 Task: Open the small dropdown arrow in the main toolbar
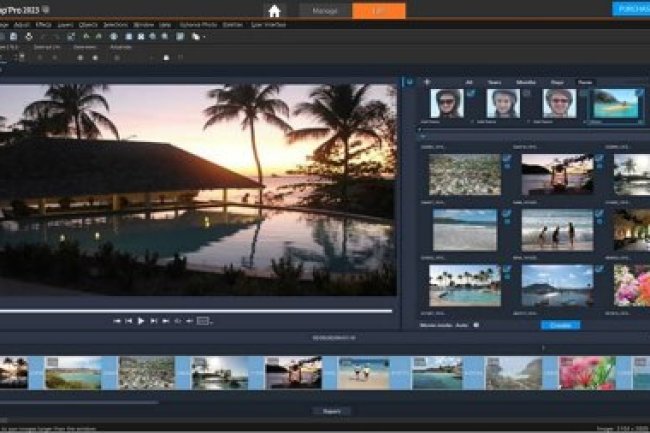coord(205,37)
